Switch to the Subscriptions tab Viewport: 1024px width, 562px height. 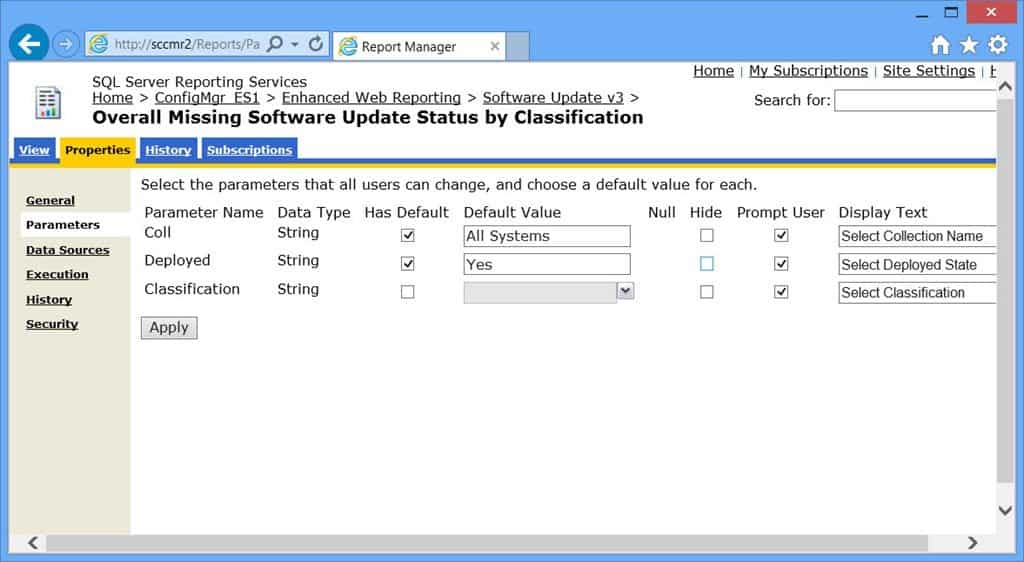coord(249,149)
